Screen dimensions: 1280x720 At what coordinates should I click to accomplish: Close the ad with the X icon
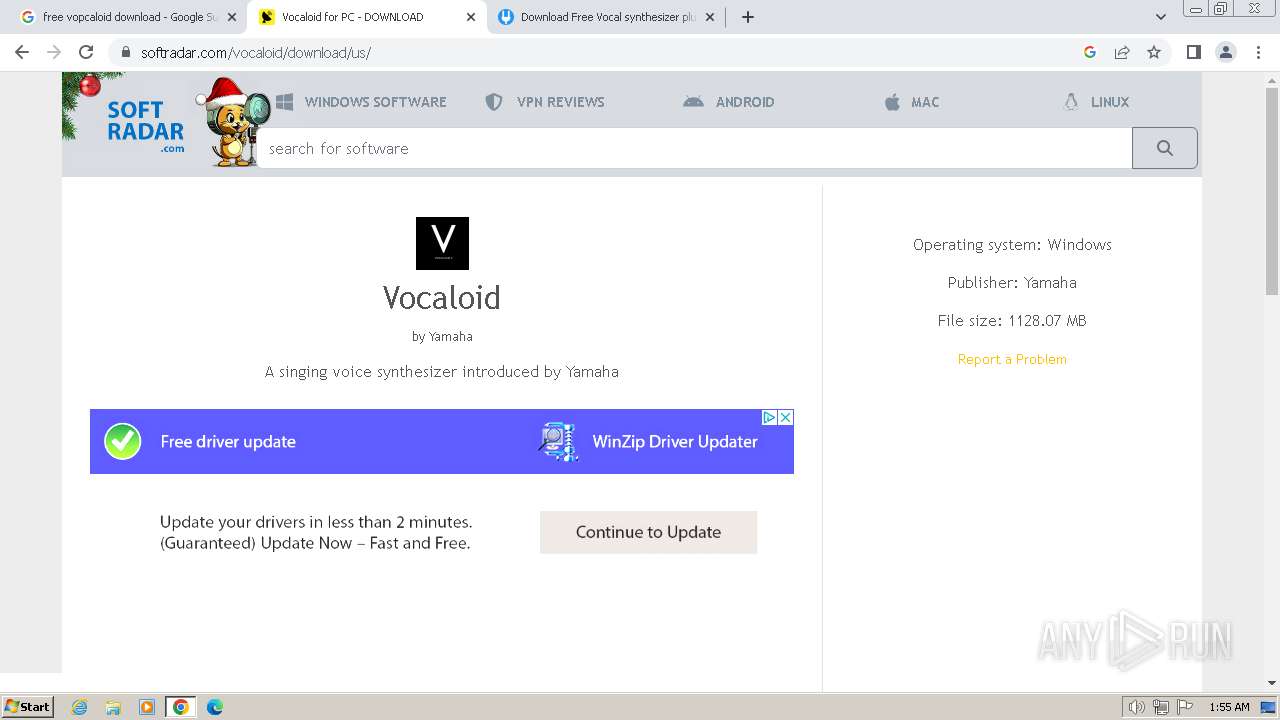coord(786,417)
